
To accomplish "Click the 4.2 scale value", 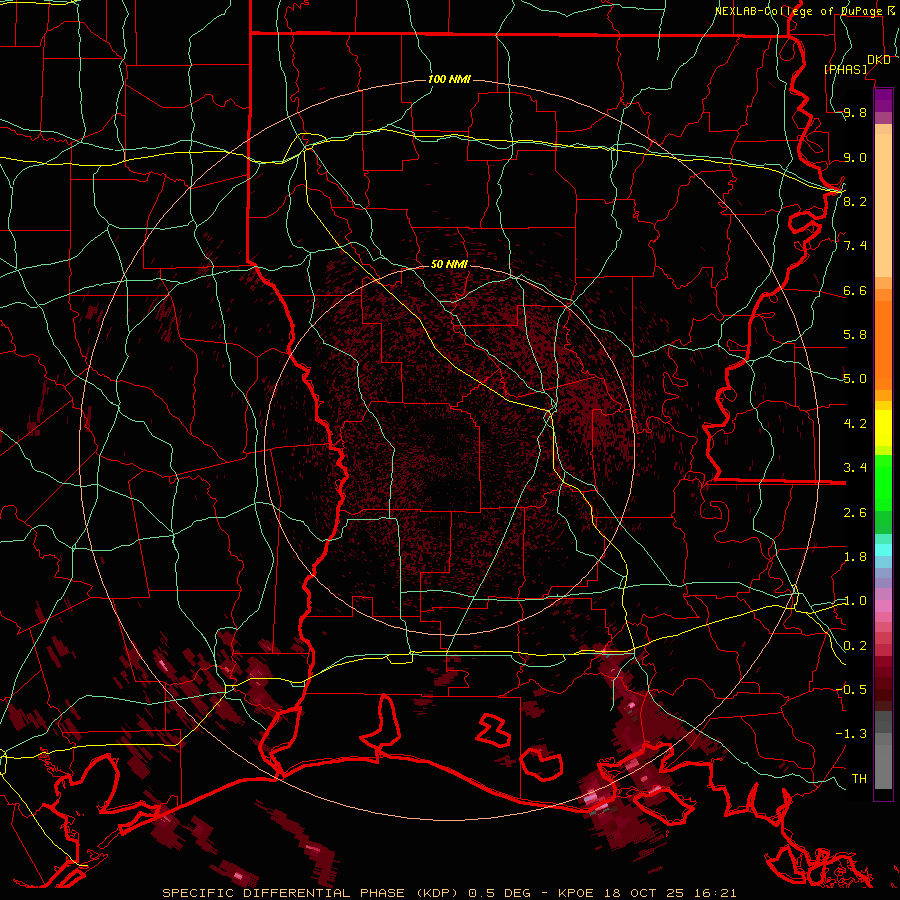I will coord(855,424).
